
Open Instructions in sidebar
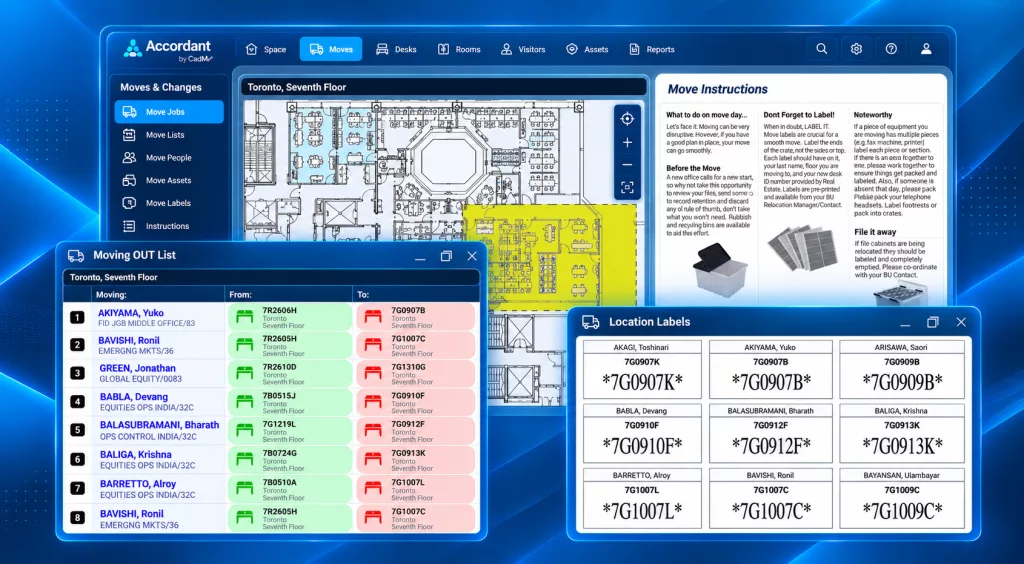[169, 226]
